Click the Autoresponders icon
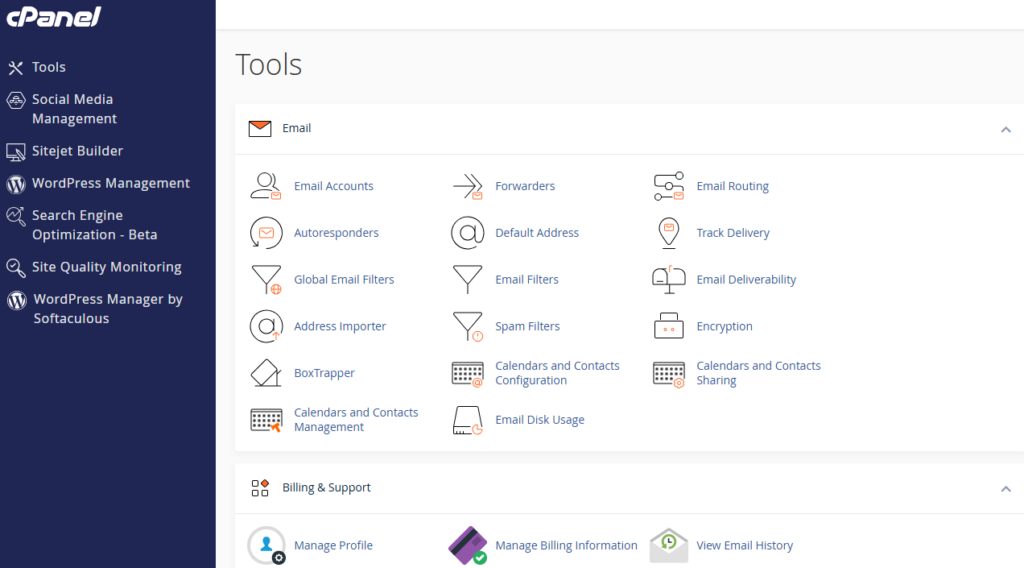This screenshot has width=1024, height=568. 266,233
